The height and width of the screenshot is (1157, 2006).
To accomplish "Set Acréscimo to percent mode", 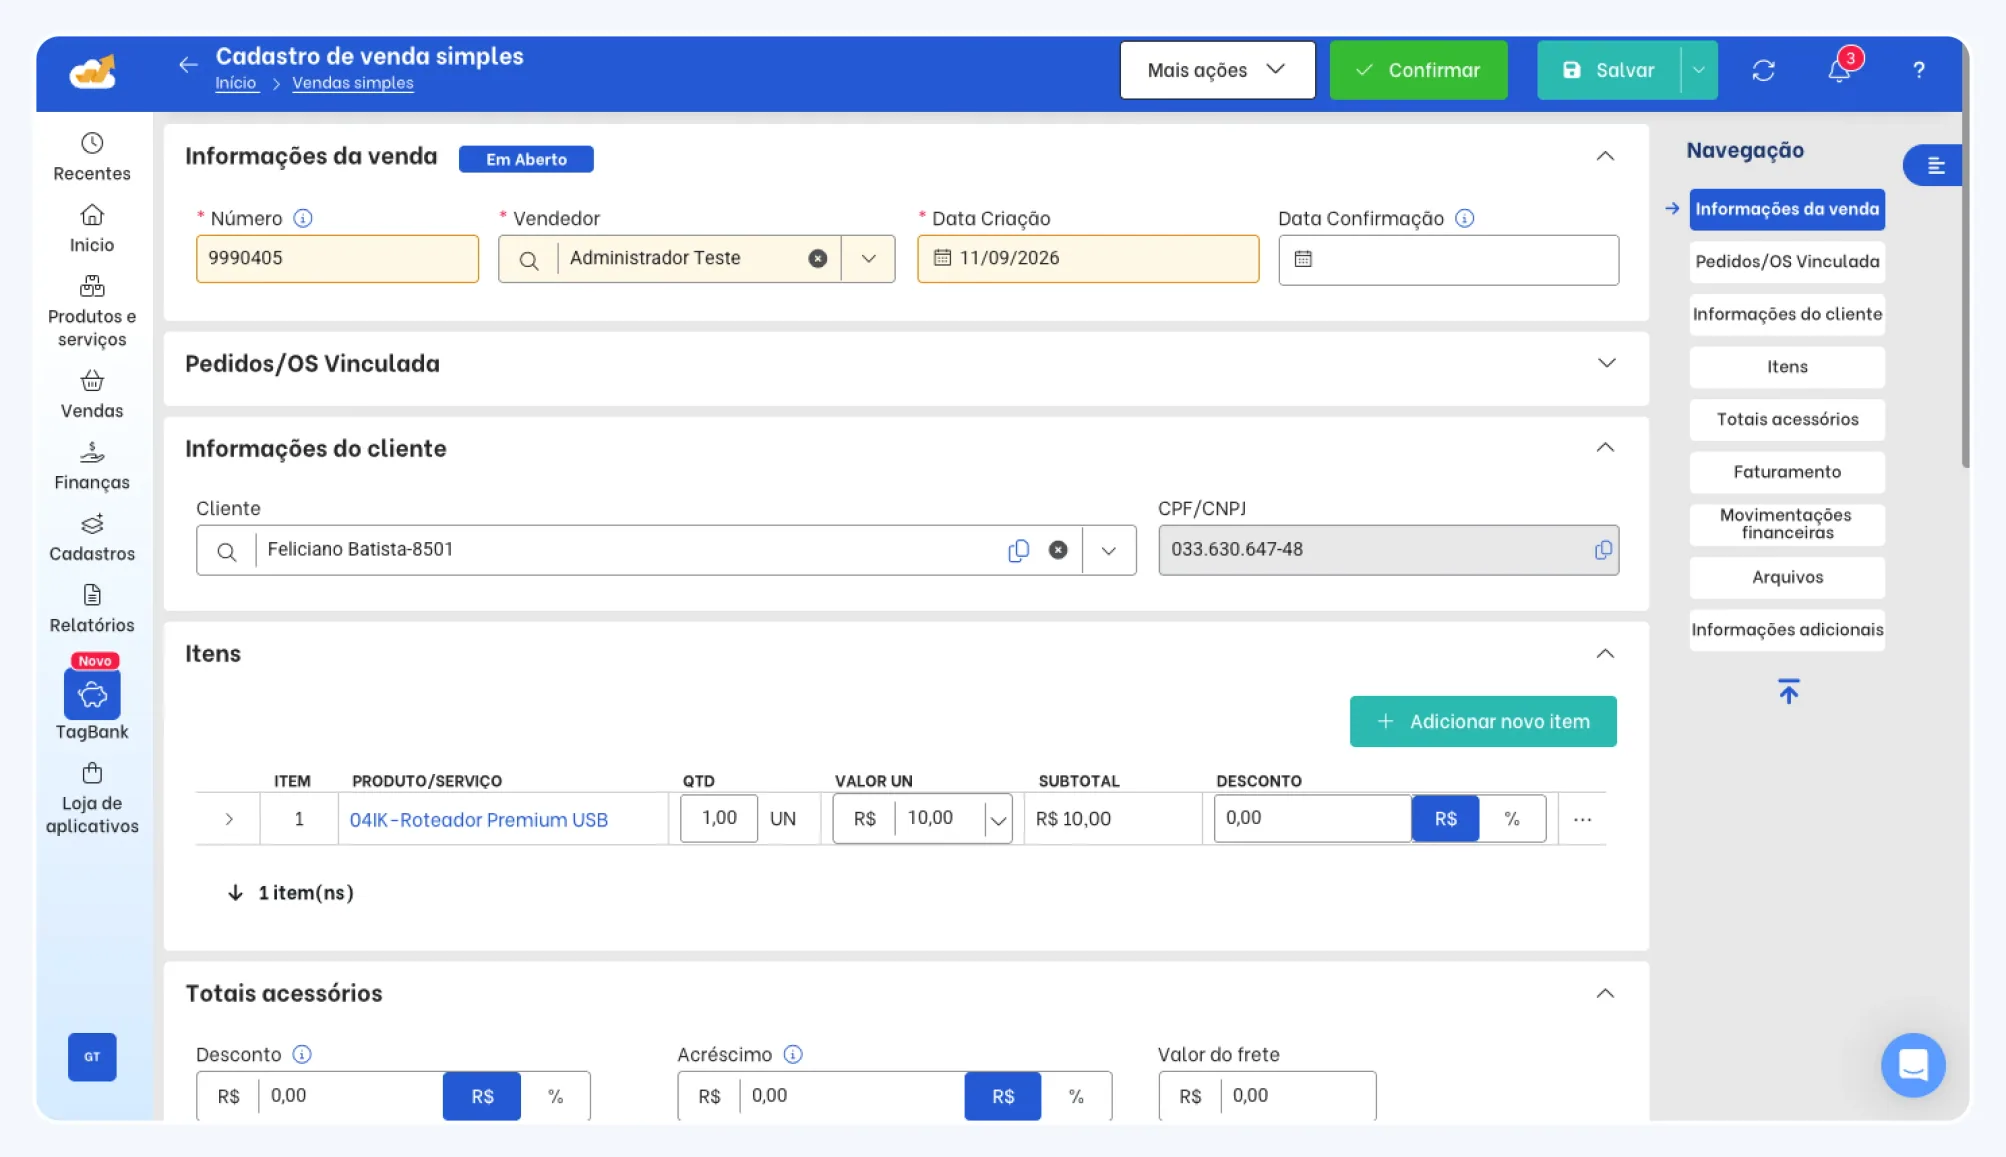I will point(1076,1096).
